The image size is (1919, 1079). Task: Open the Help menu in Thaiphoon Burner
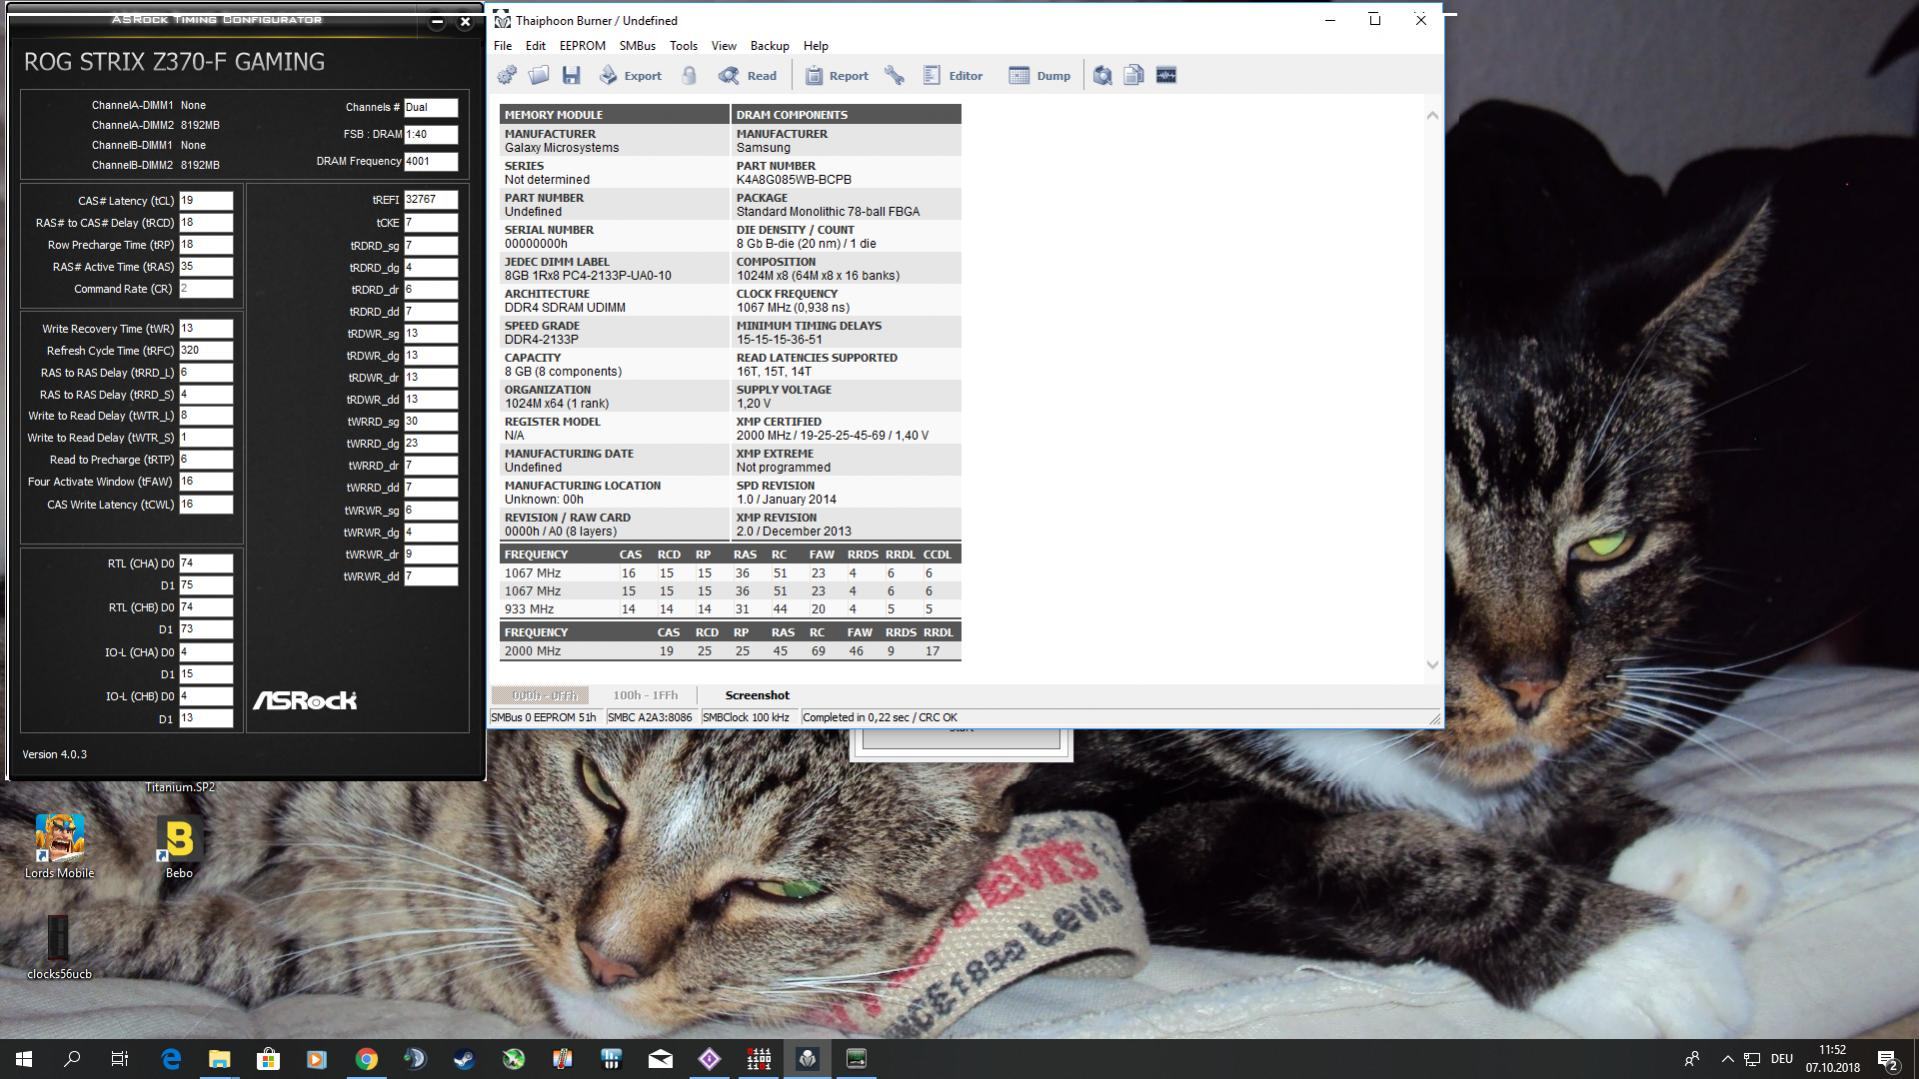816,46
